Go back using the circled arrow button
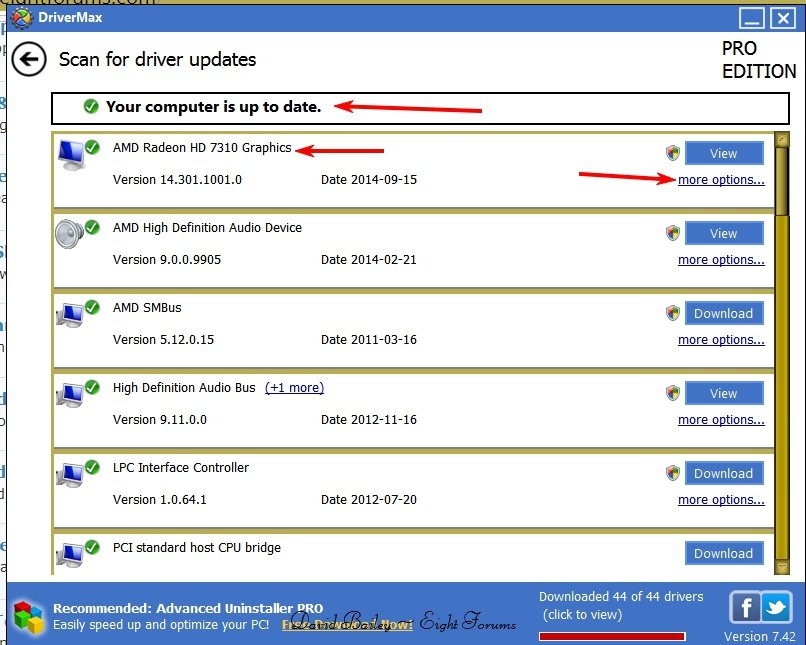 tap(29, 60)
